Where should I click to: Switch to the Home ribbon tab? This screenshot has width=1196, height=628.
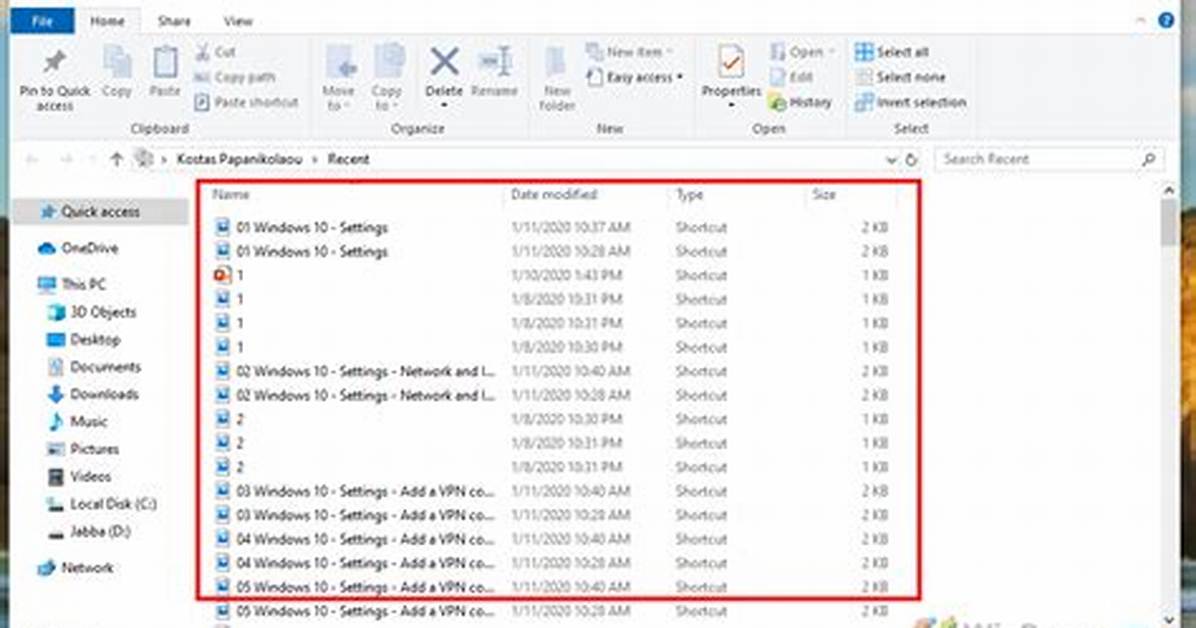[x=108, y=21]
